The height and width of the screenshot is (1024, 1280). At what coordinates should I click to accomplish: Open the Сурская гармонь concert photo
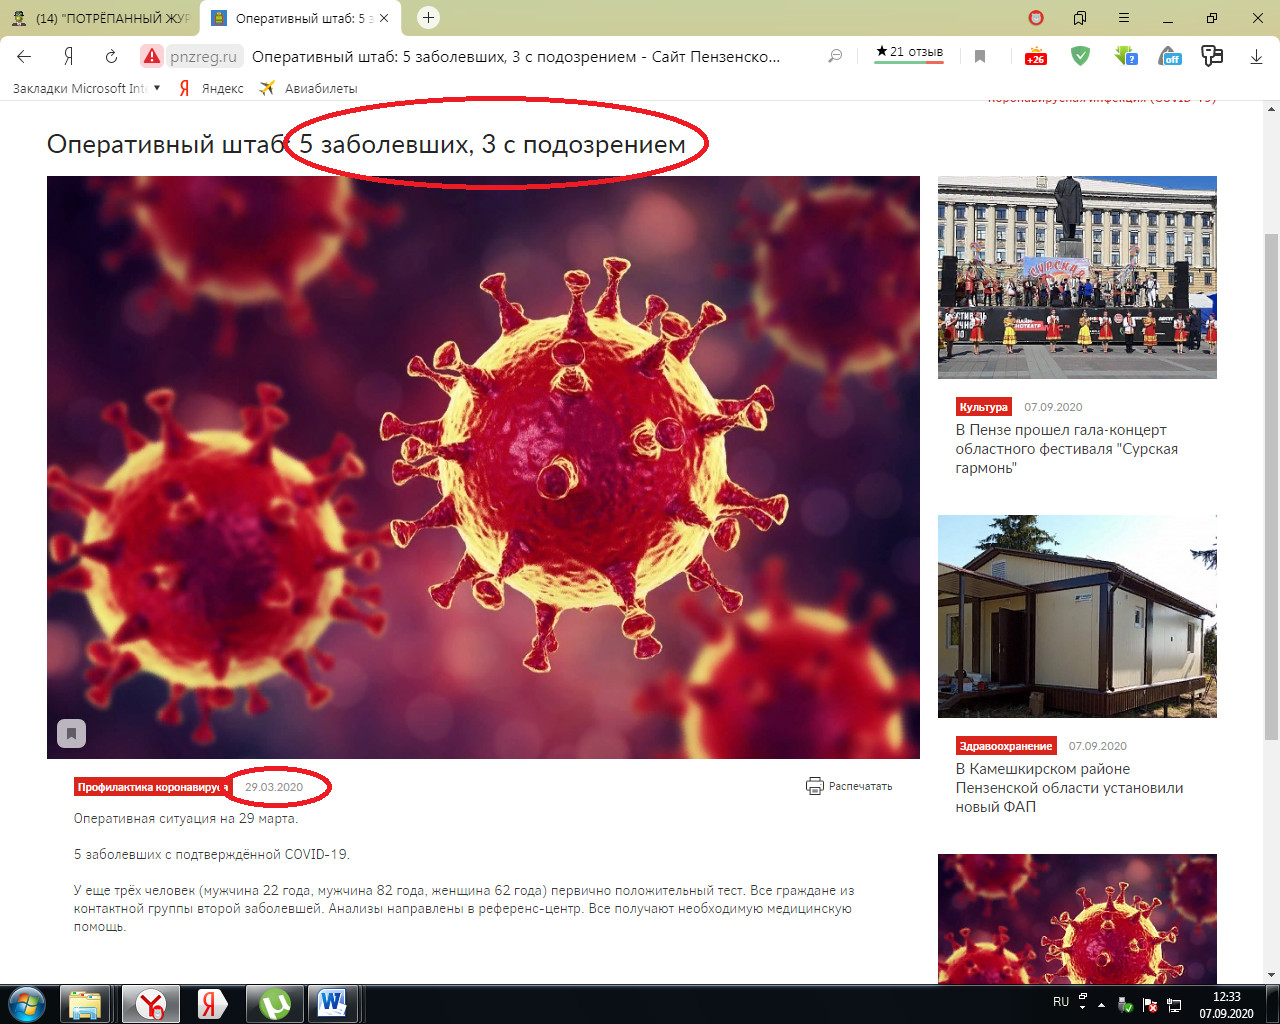(x=1077, y=277)
